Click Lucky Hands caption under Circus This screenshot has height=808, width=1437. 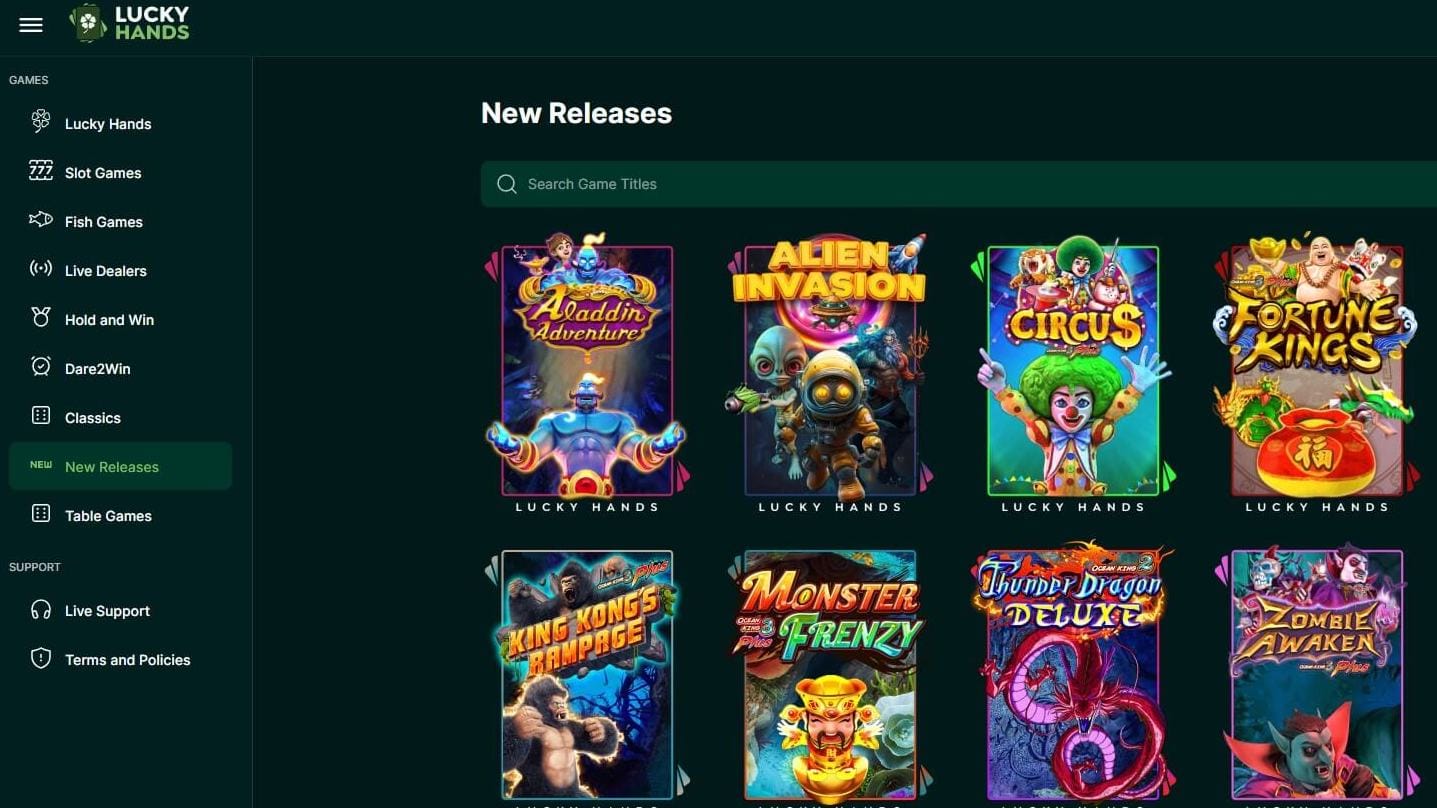click(1073, 507)
